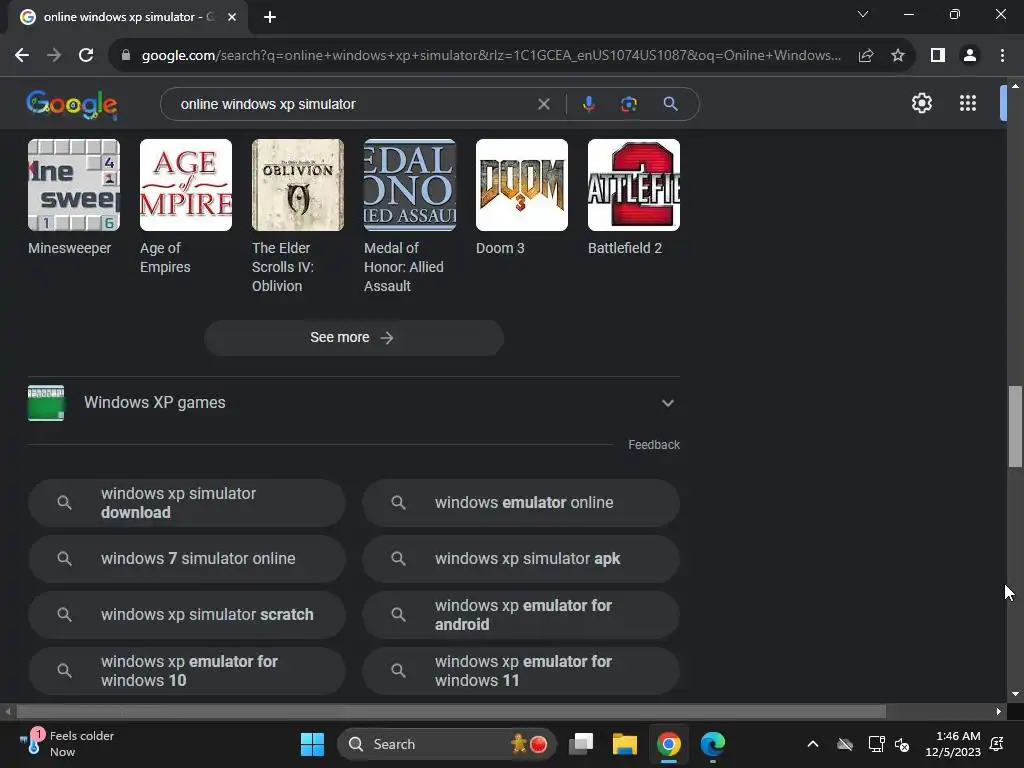The width and height of the screenshot is (1024, 768).
Task: Go back with the browser back arrow
Action: tap(22, 56)
